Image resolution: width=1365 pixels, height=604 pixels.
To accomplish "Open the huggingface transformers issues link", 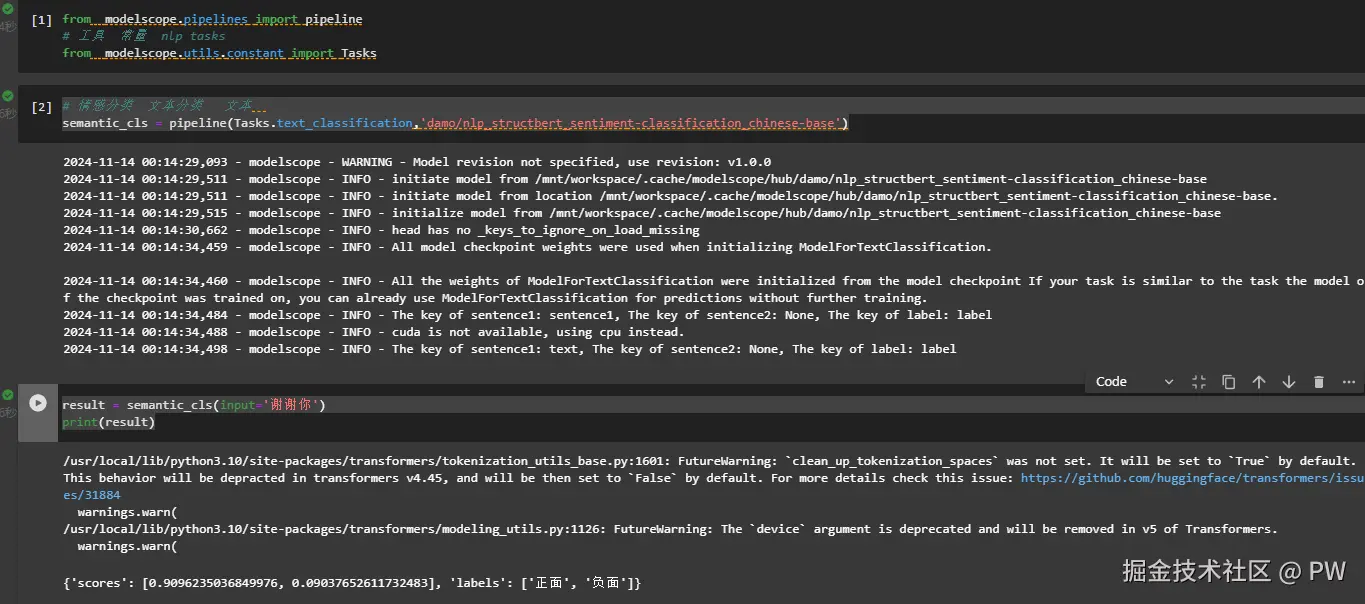I will (x=1192, y=478).
